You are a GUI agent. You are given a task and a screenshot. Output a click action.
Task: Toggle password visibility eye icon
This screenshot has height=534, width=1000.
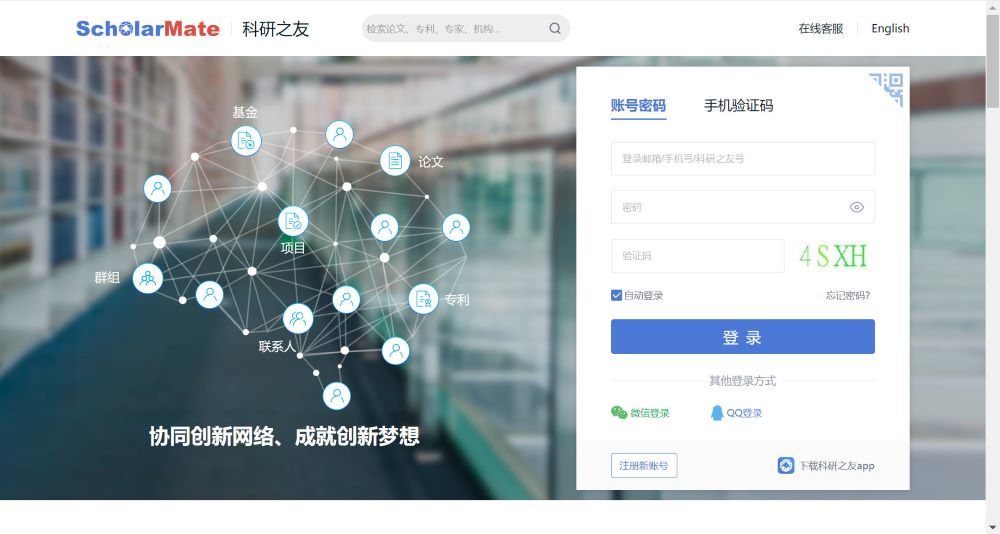856,207
